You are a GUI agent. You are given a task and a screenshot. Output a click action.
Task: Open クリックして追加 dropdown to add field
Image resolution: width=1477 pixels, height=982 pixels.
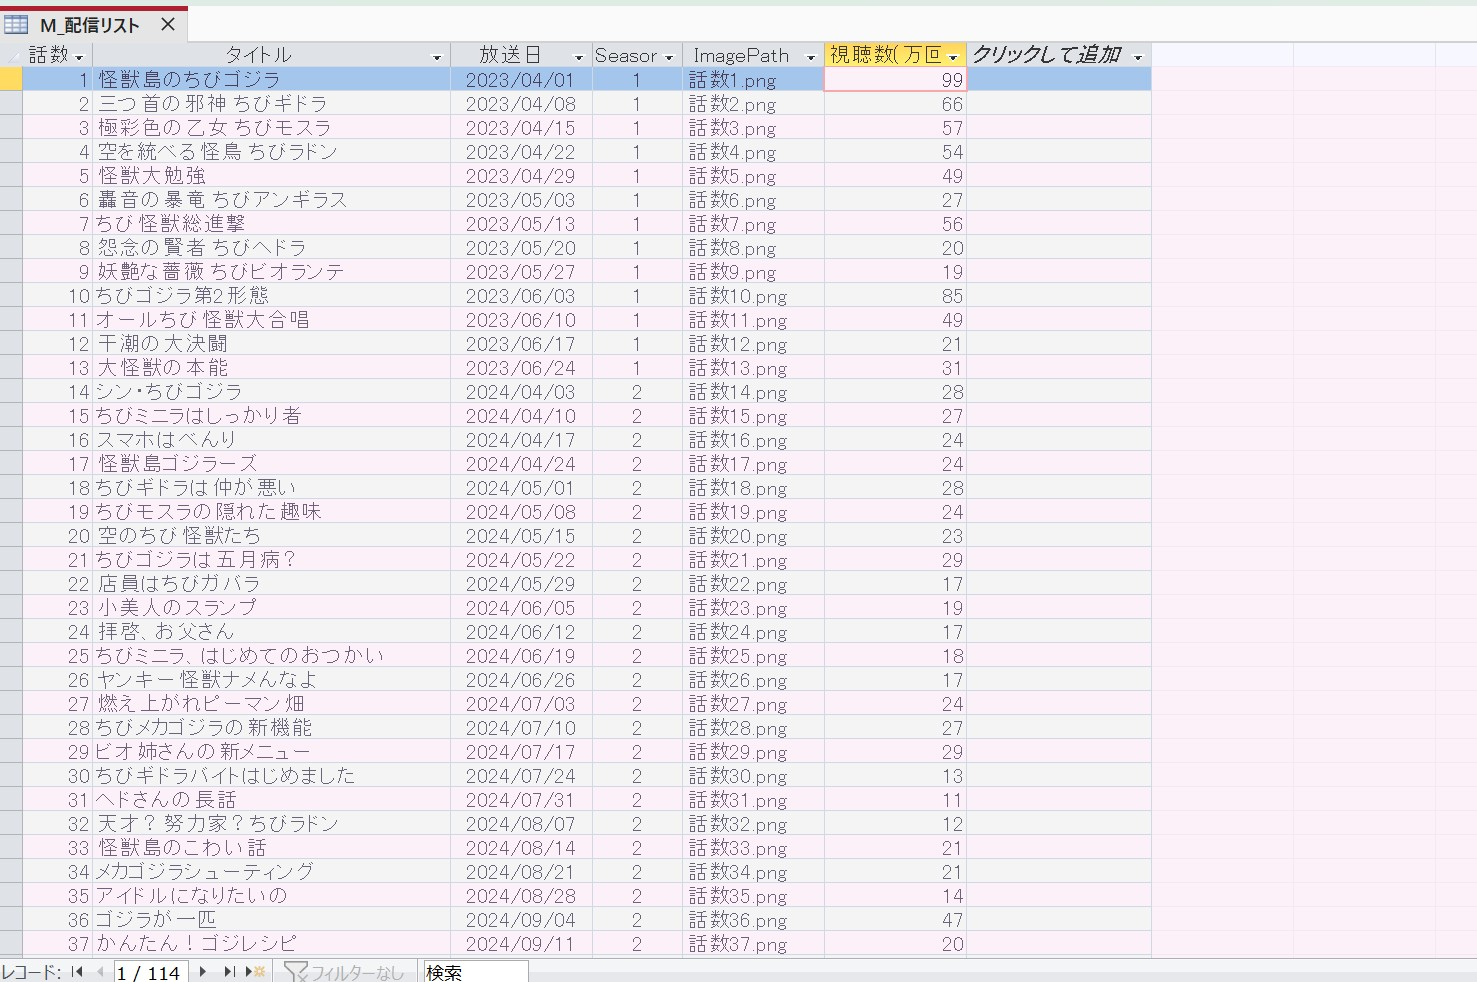(x=1138, y=57)
